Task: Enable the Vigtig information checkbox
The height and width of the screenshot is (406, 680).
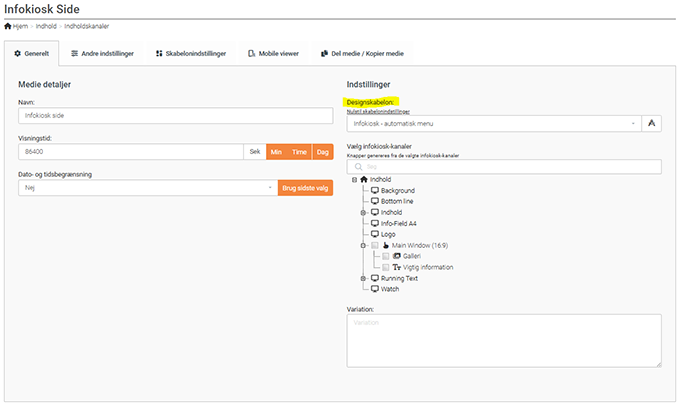Action: pyautogui.click(x=386, y=267)
